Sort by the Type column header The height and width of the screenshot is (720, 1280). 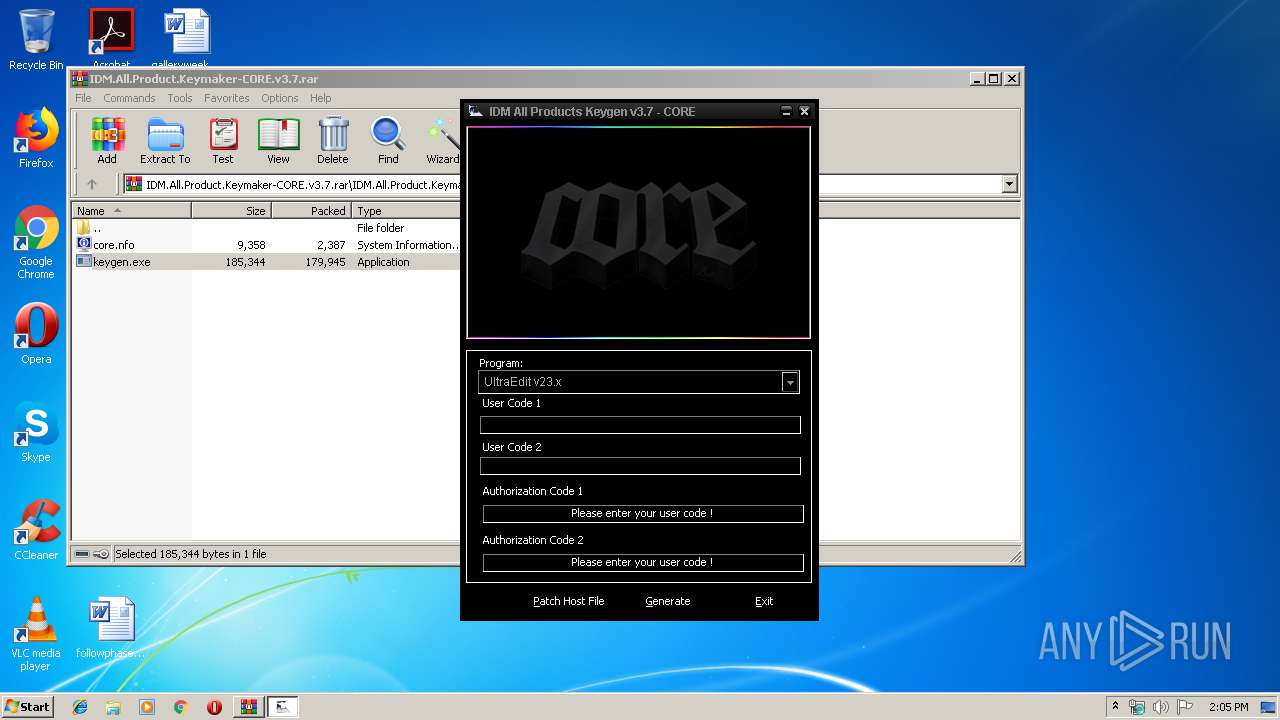click(x=406, y=211)
